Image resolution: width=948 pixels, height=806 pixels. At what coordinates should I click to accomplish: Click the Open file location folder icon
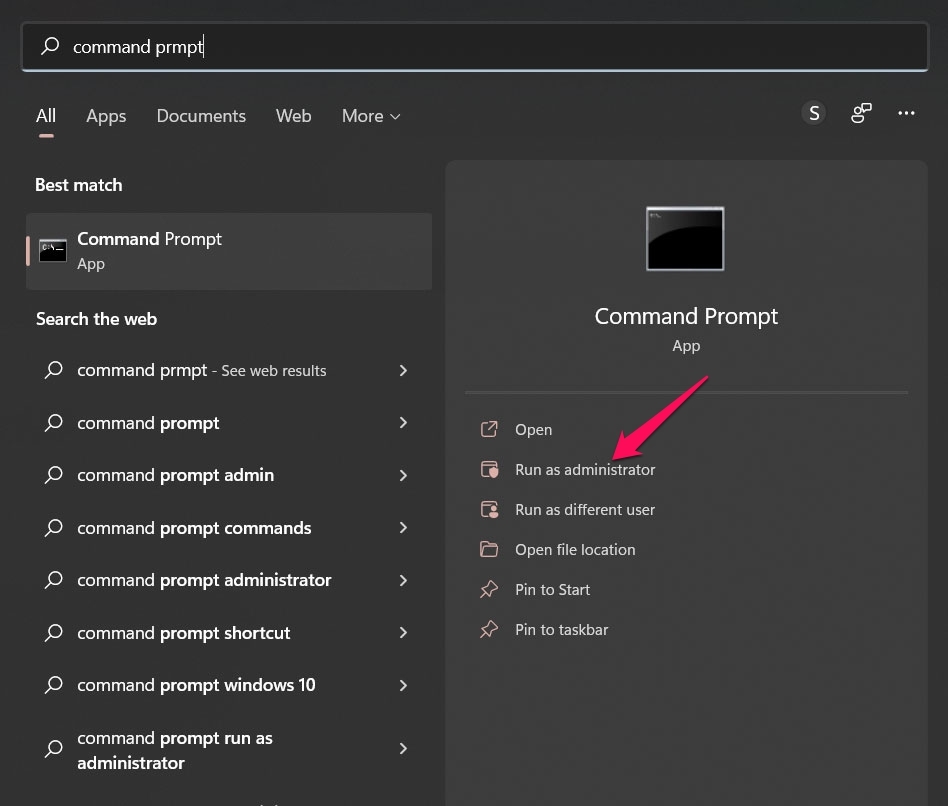click(x=489, y=549)
